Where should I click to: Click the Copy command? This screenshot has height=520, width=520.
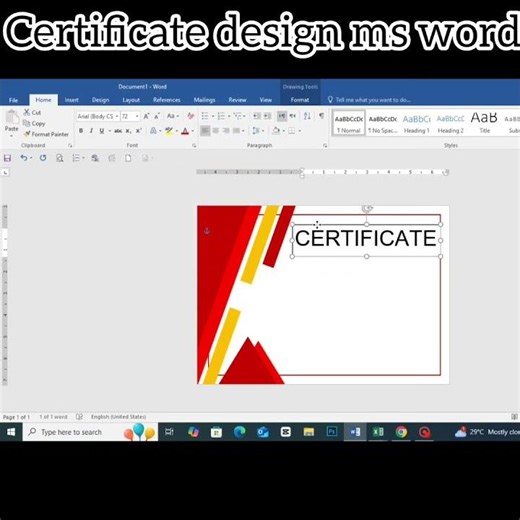pyautogui.click(x=34, y=123)
